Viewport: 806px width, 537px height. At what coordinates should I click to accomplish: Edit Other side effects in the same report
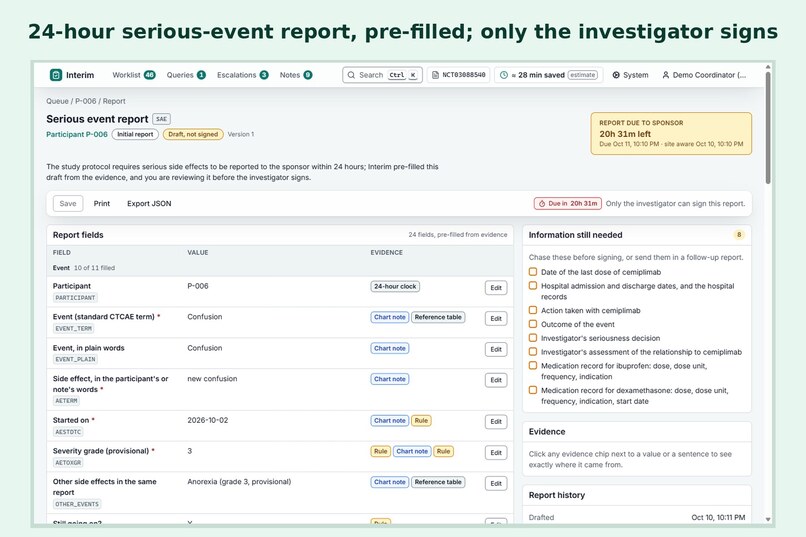pyautogui.click(x=496, y=484)
